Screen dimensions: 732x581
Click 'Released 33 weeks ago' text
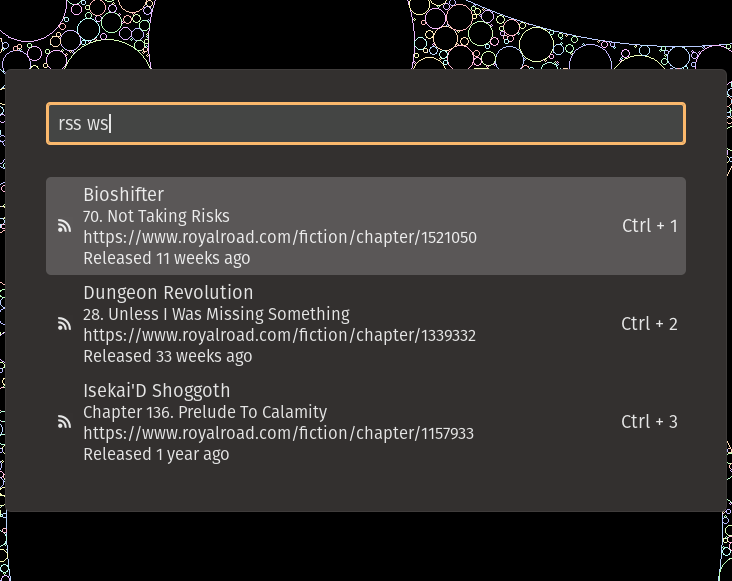coord(167,356)
